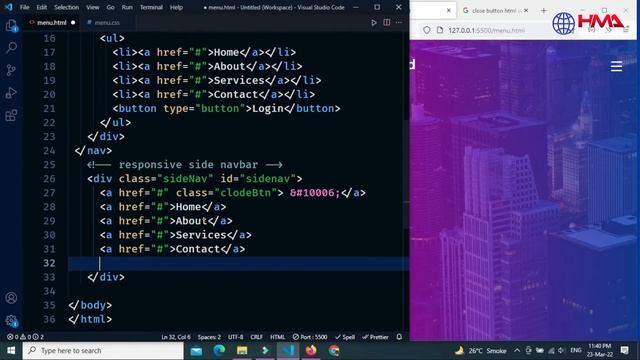Split the editor to the right

(x=387, y=22)
